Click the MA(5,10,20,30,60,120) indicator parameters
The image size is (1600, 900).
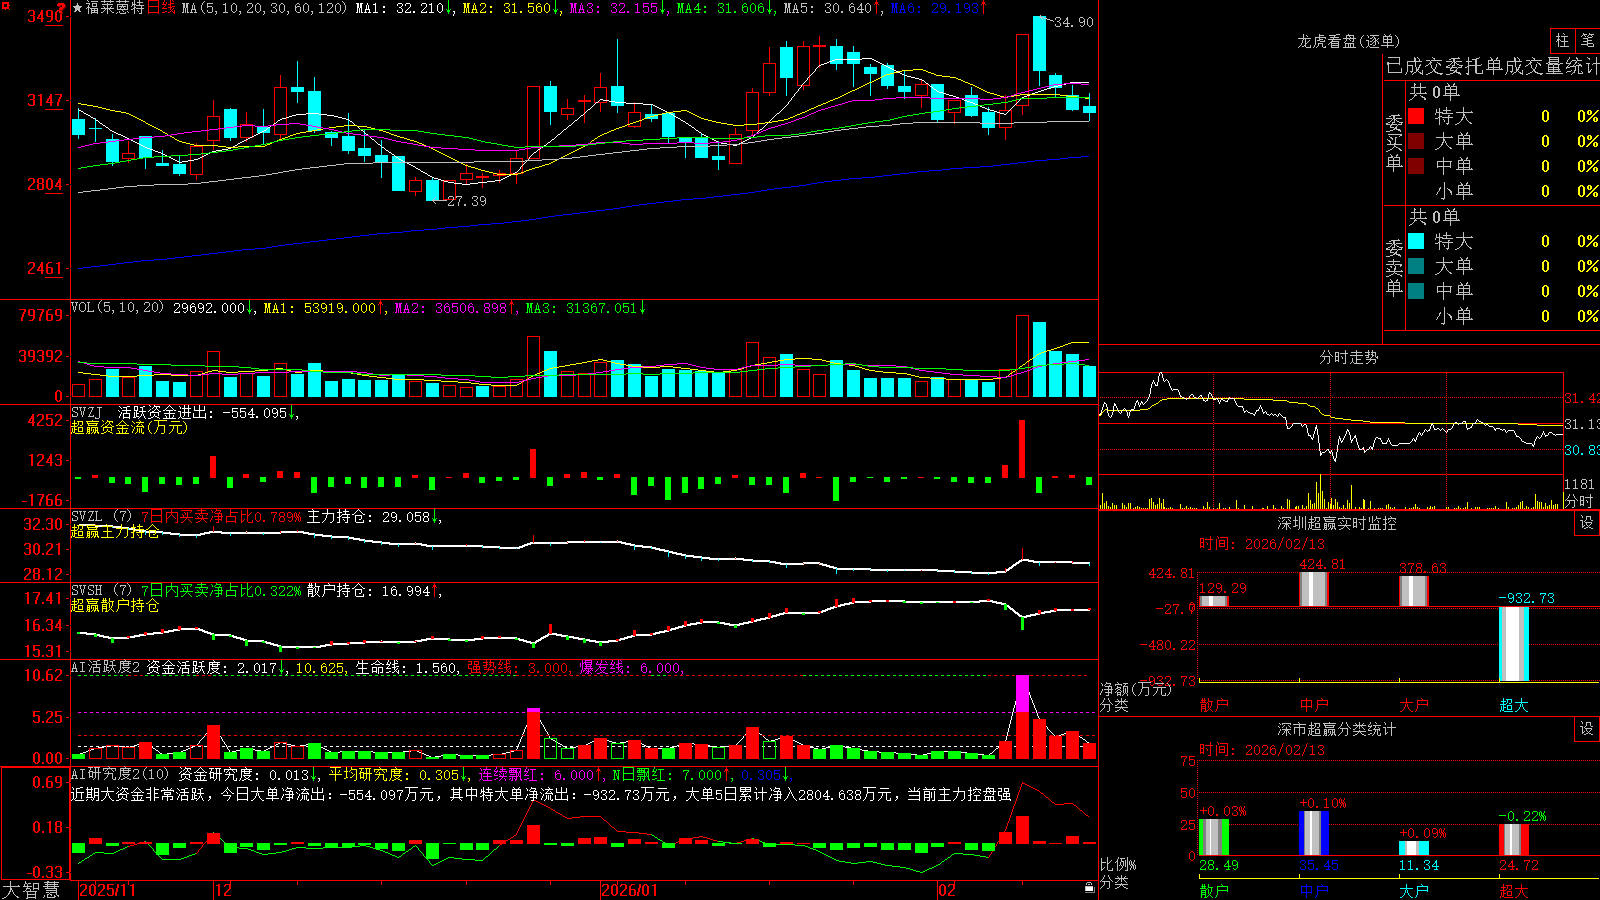tap(264, 8)
